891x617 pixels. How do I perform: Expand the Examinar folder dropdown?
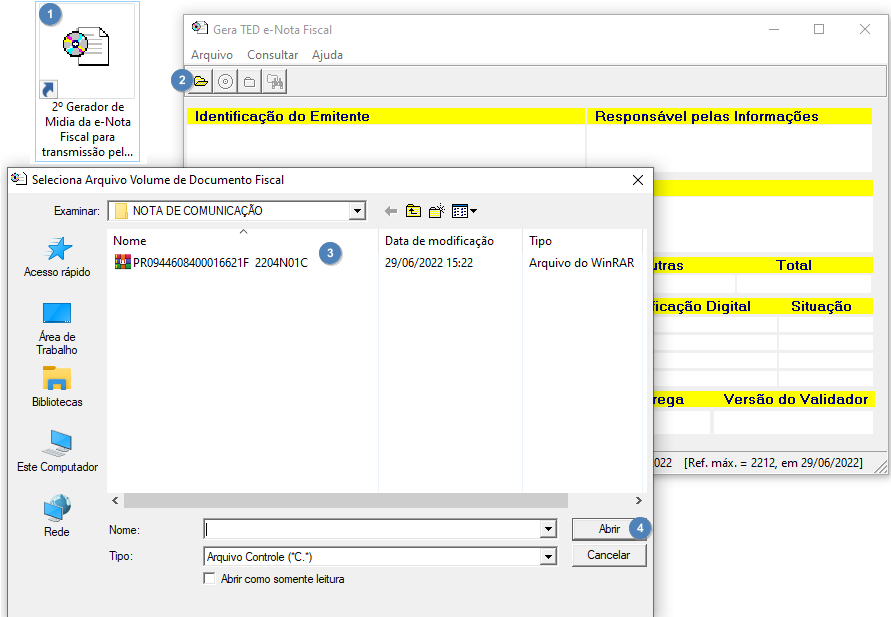(x=357, y=211)
